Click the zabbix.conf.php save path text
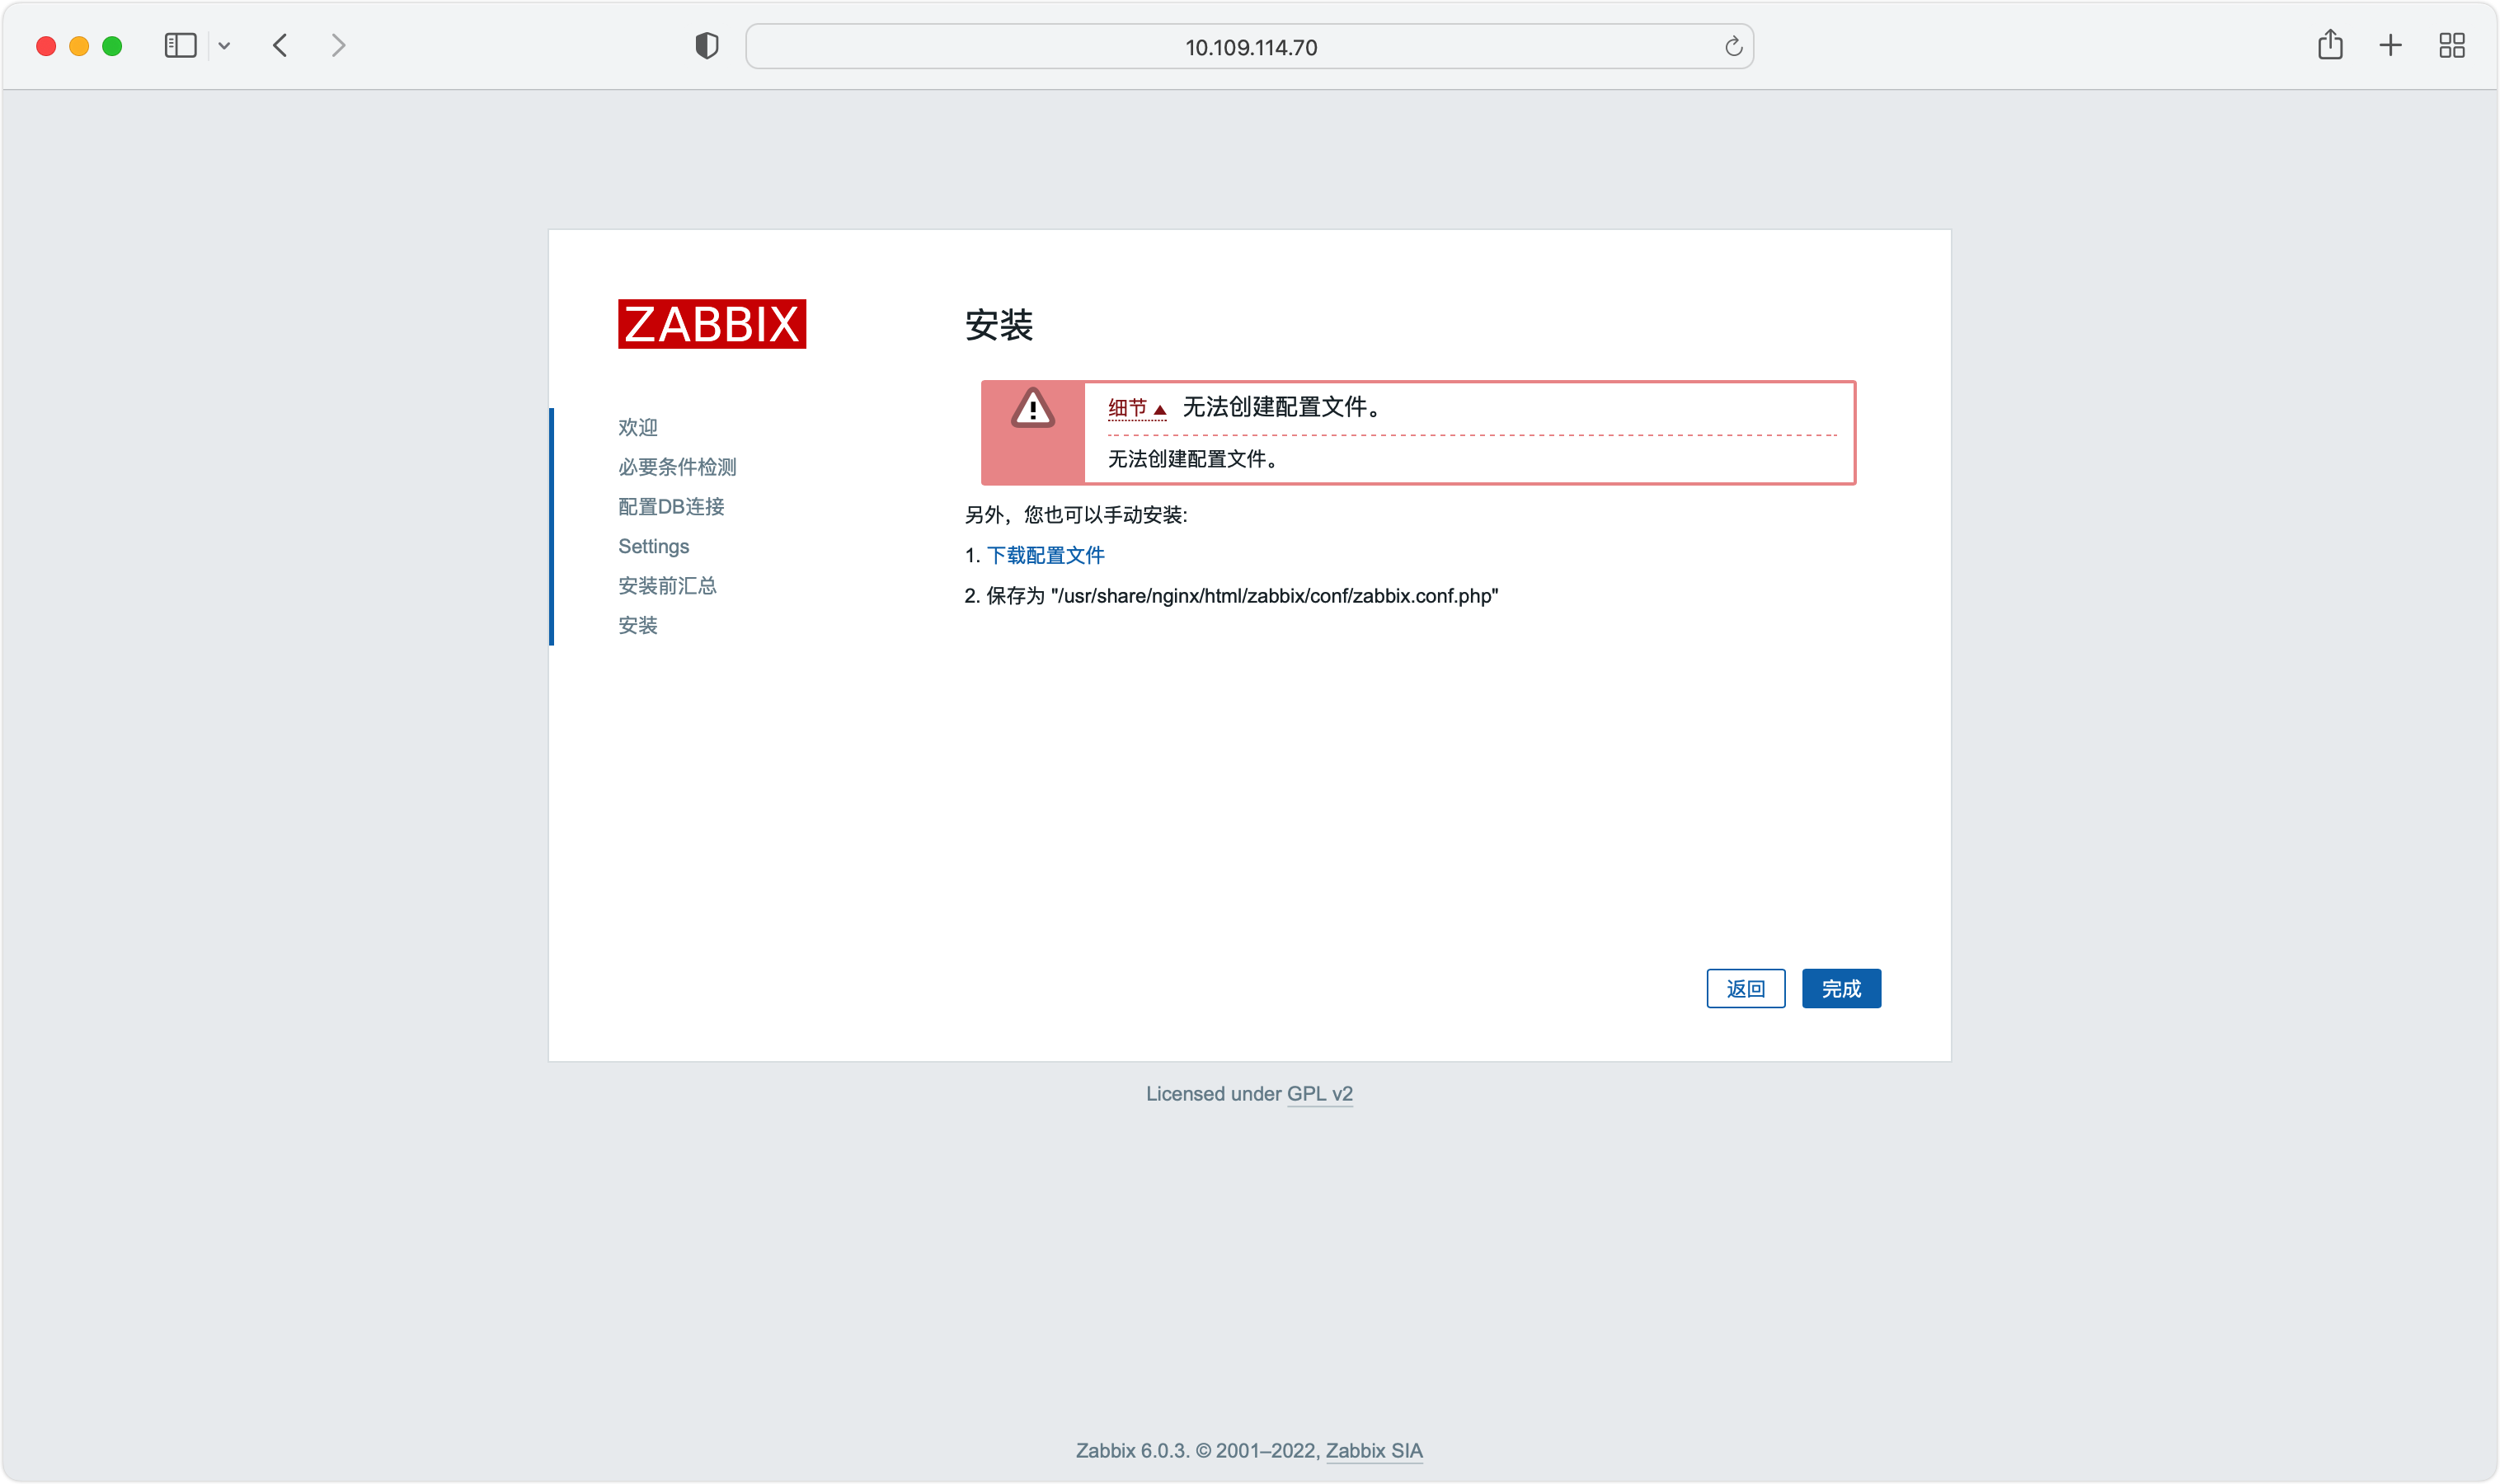Viewport: 2500px width, 1484px height. point(1274,596)
